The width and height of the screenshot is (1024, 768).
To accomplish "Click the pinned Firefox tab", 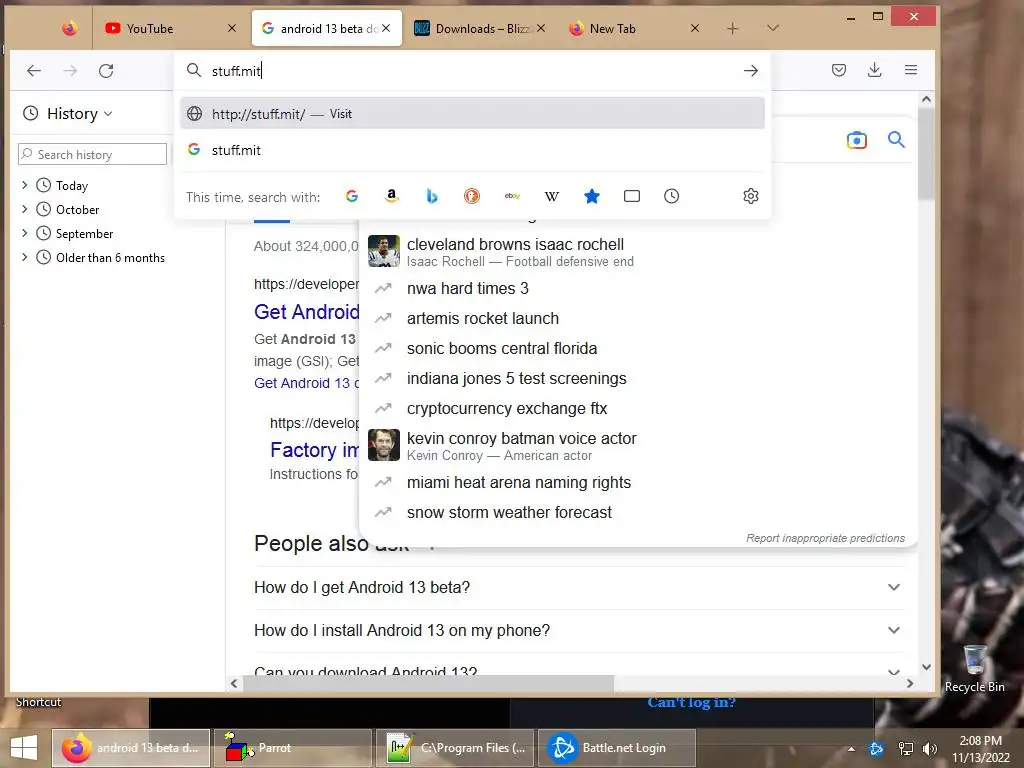I will 70,28.
